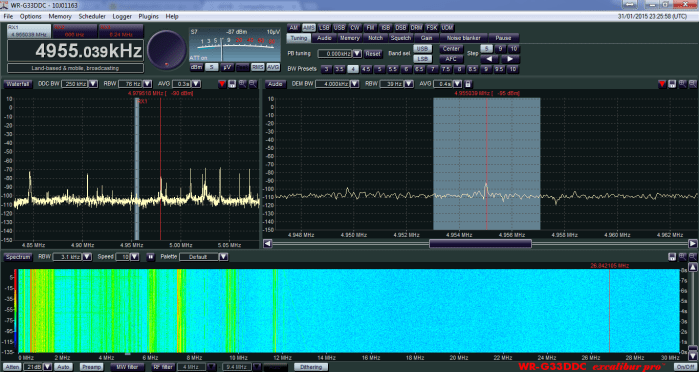Step the frequency up with the right arrow
The height and width of the screenshot is (372, 699).
[510, 59]
